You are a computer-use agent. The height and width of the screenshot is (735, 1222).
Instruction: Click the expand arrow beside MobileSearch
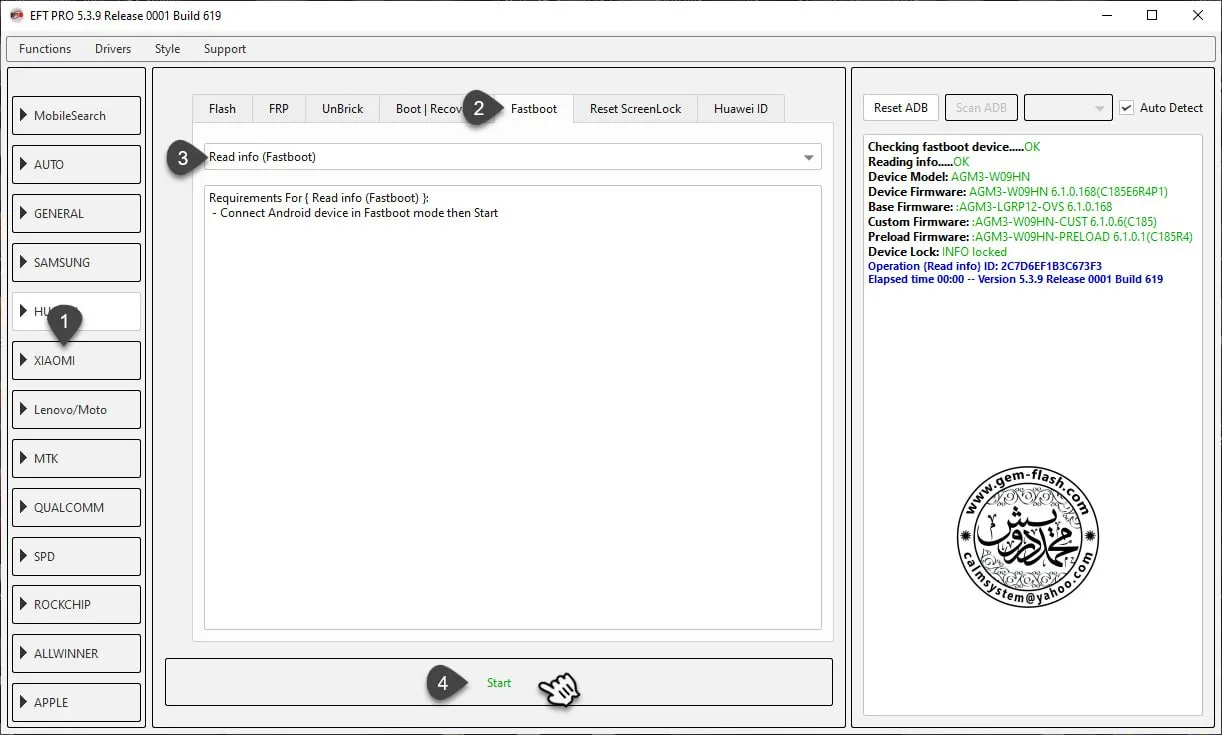click(x=23, y=115)
